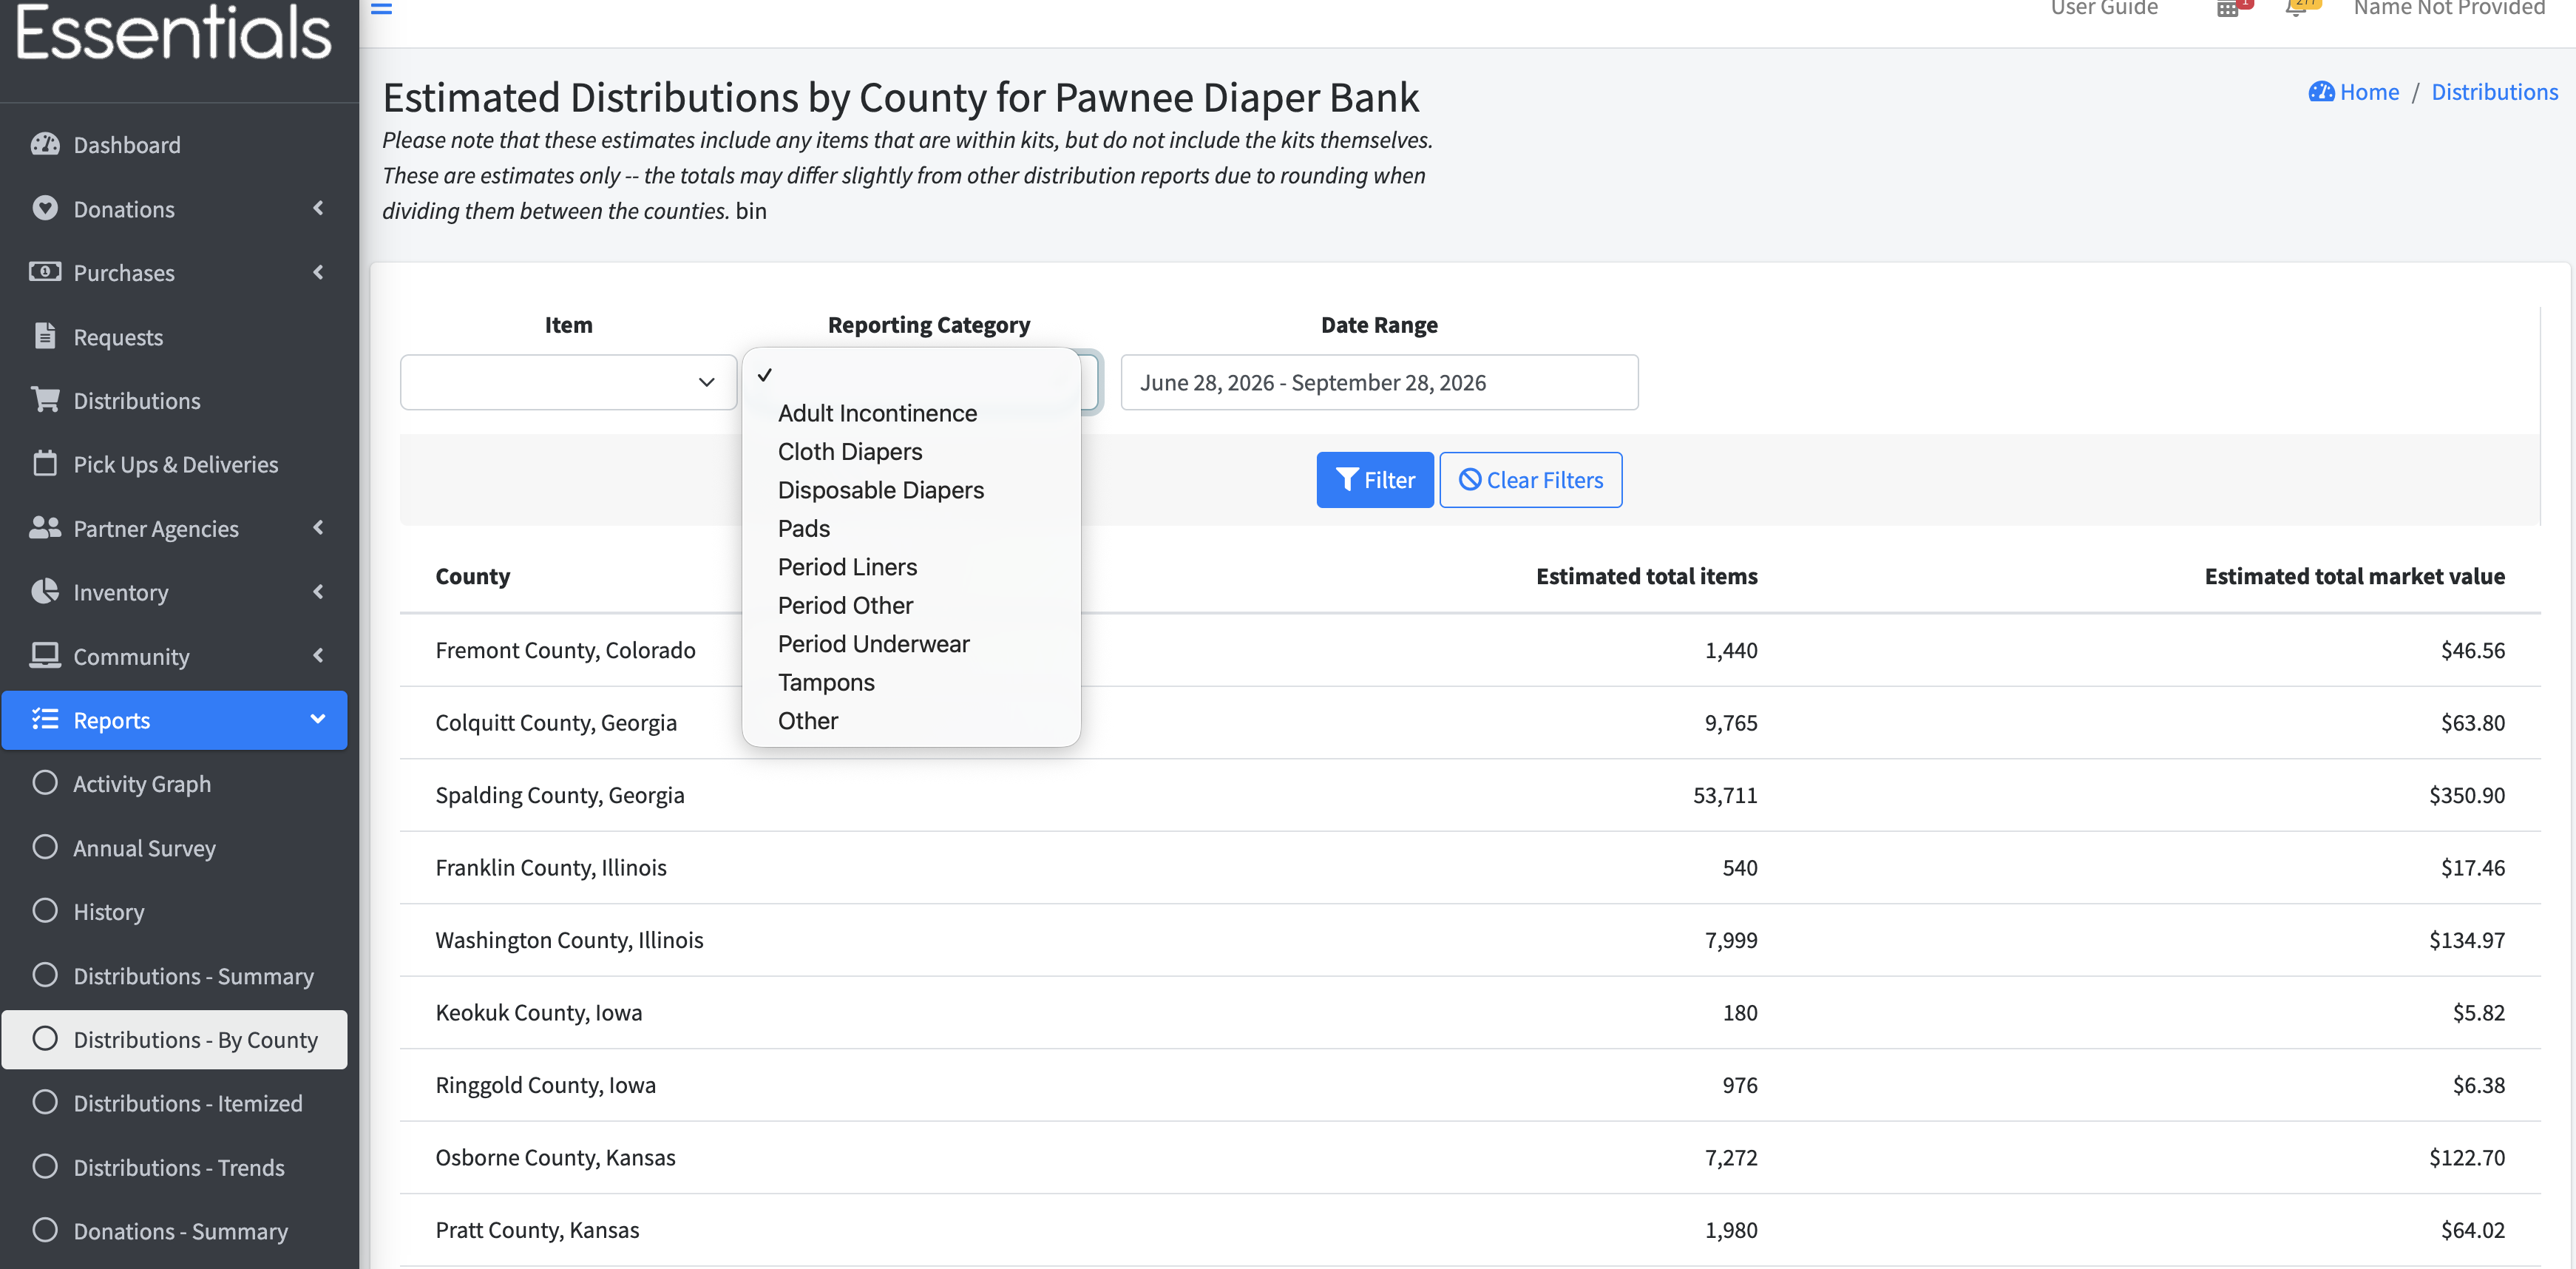Screen dimensions: 2576x1269
Task: Click the circle icon beside History
Action: [44, 911]
